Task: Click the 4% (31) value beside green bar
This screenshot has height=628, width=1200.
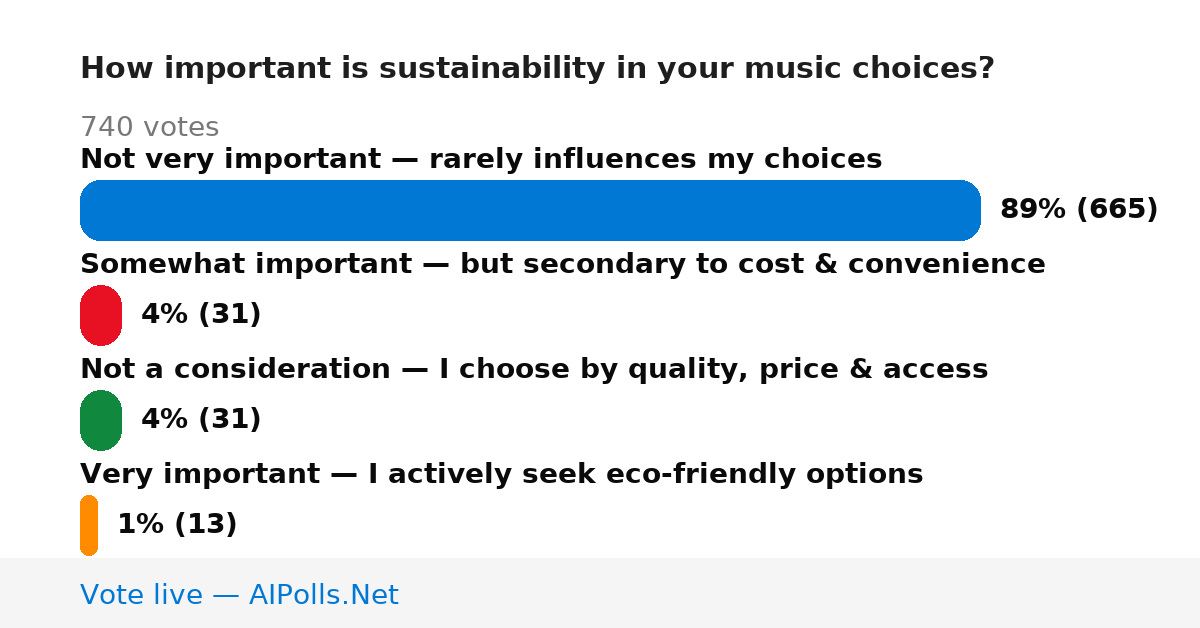Action: tap(201, 420)
